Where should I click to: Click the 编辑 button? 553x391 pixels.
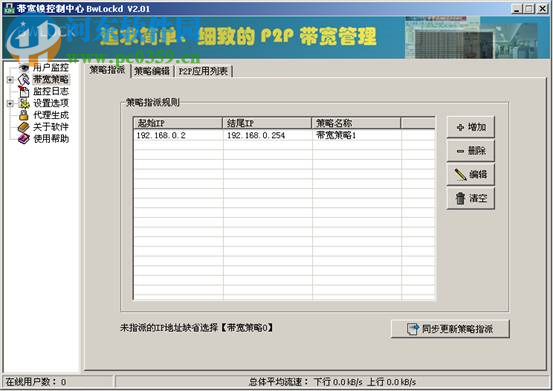pos(471,175)
